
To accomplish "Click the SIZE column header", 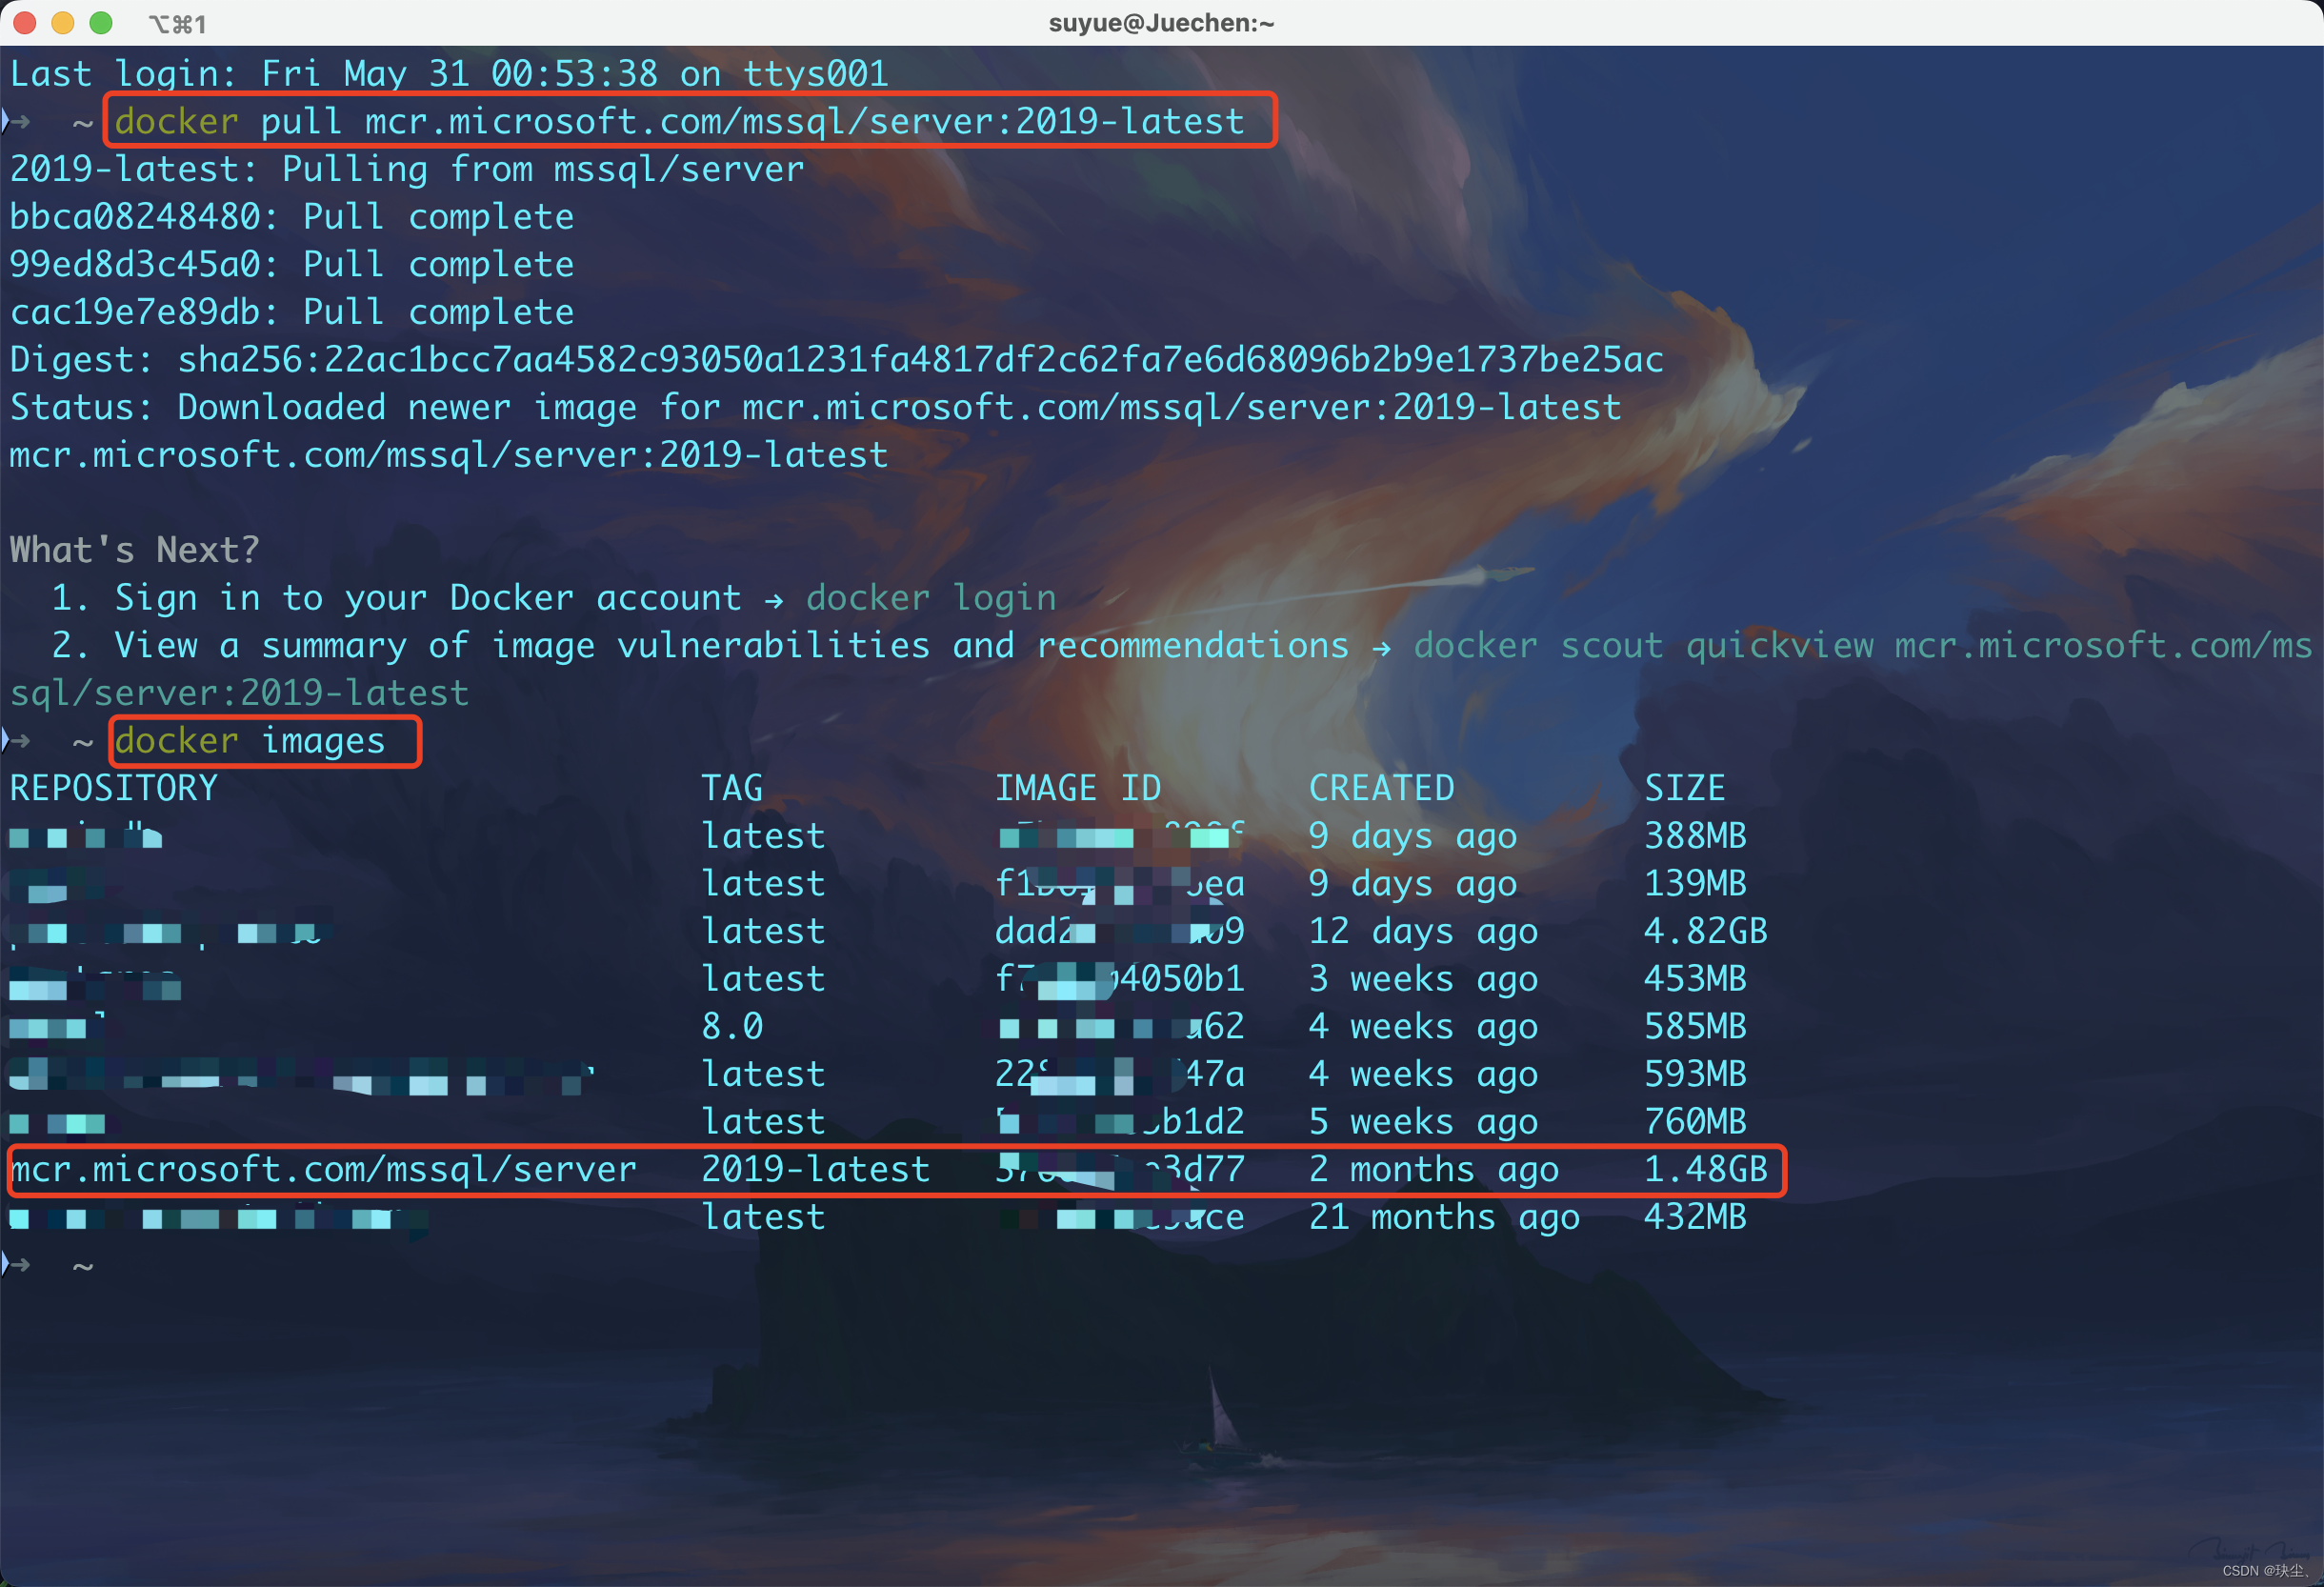I will click(1685, 788).
